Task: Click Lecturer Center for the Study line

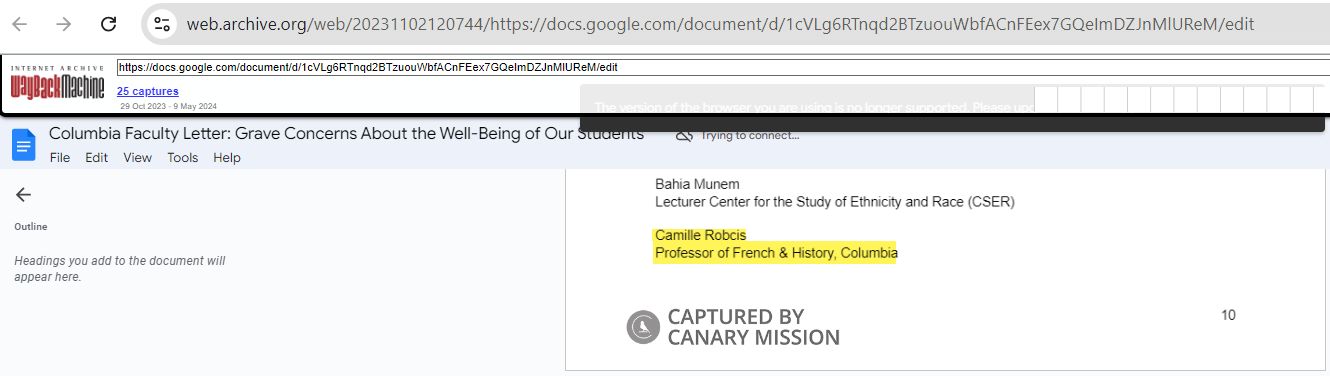Action: pyautogui.click(x=835, y=202)
